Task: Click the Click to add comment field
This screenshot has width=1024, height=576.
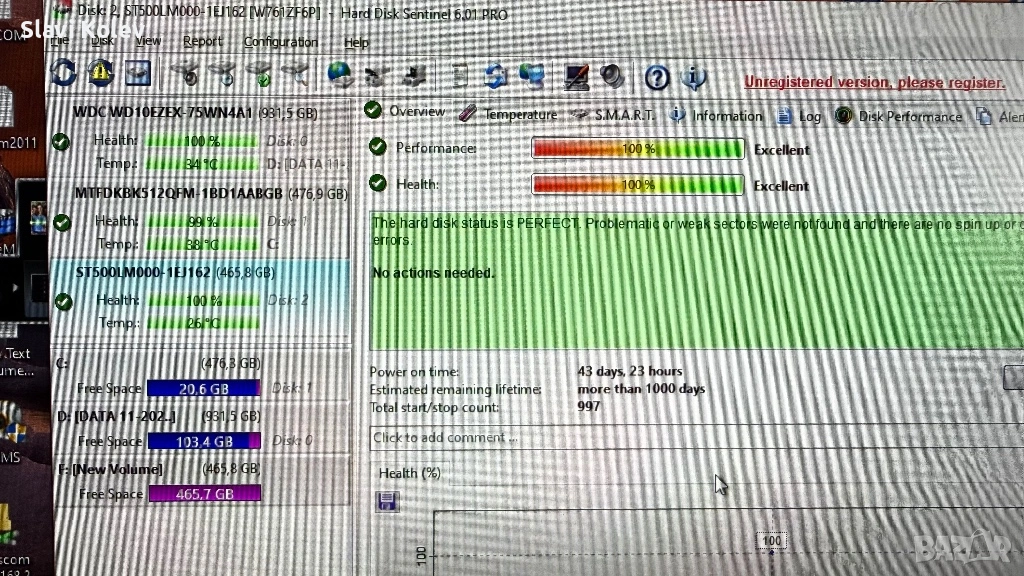Action: click(x=696, y=438)
